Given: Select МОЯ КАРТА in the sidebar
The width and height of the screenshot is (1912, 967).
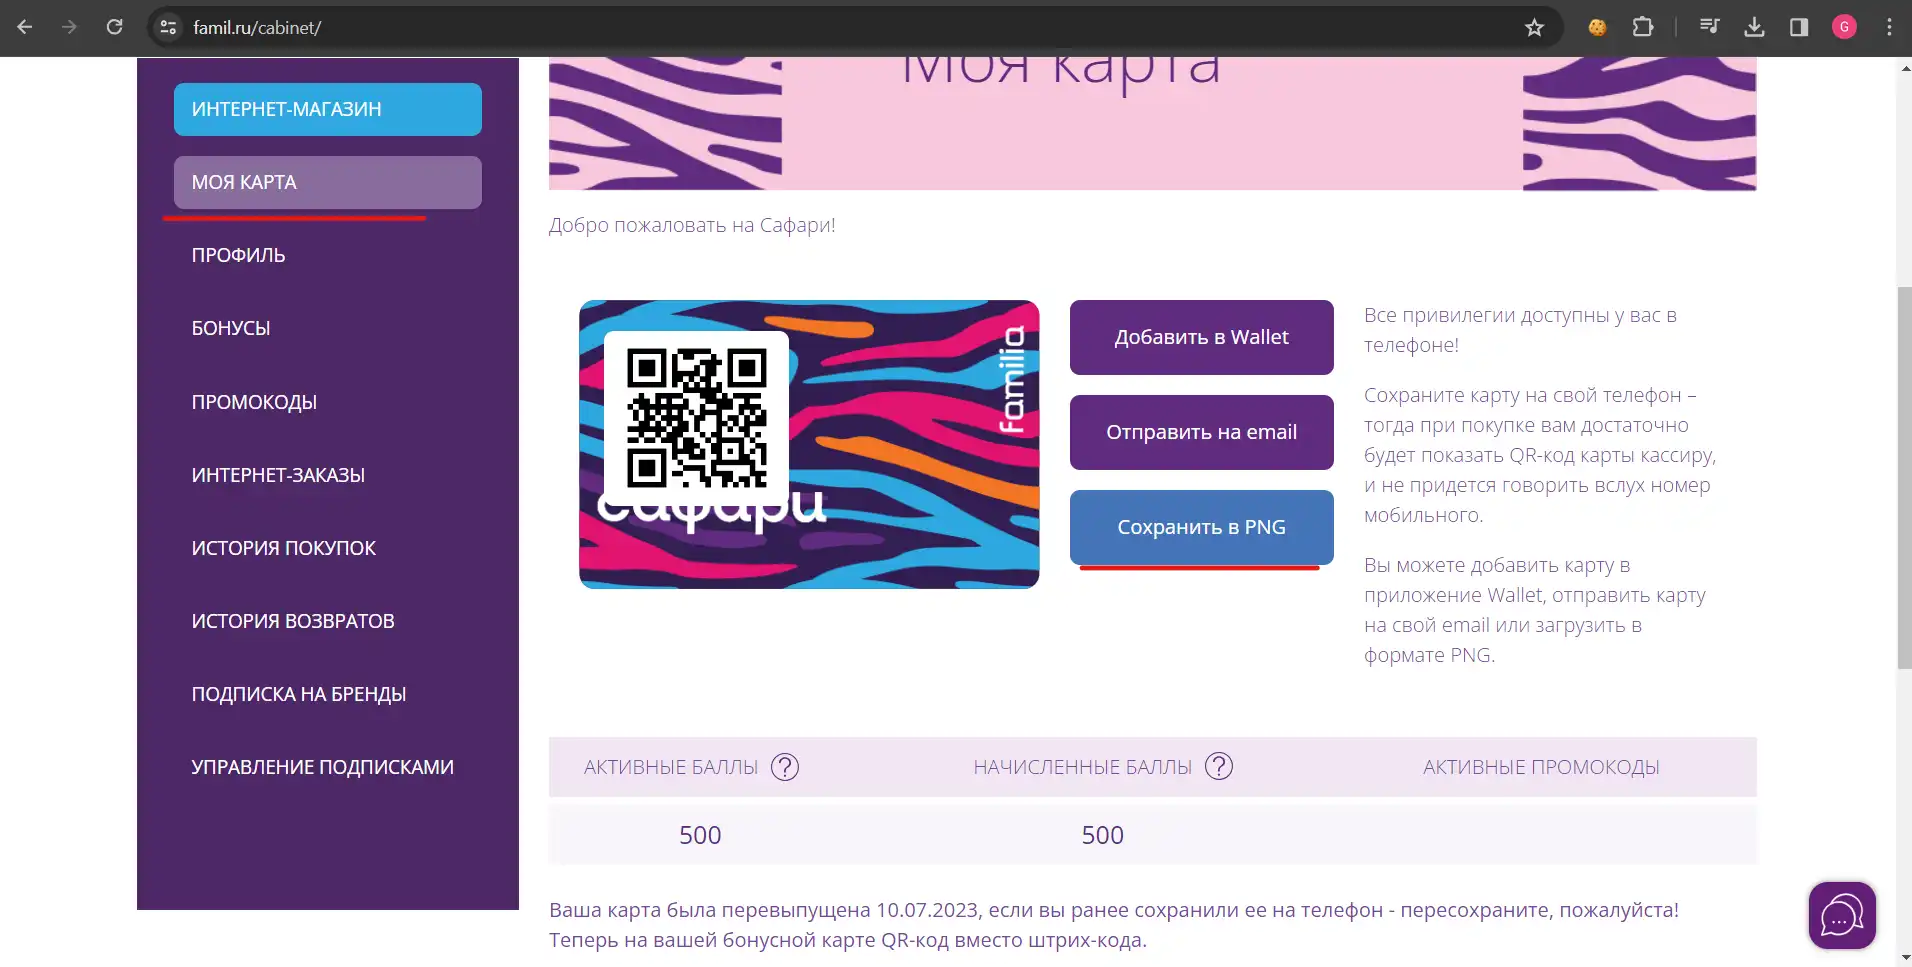Looking at the screenshot, I should click(328, 182).
